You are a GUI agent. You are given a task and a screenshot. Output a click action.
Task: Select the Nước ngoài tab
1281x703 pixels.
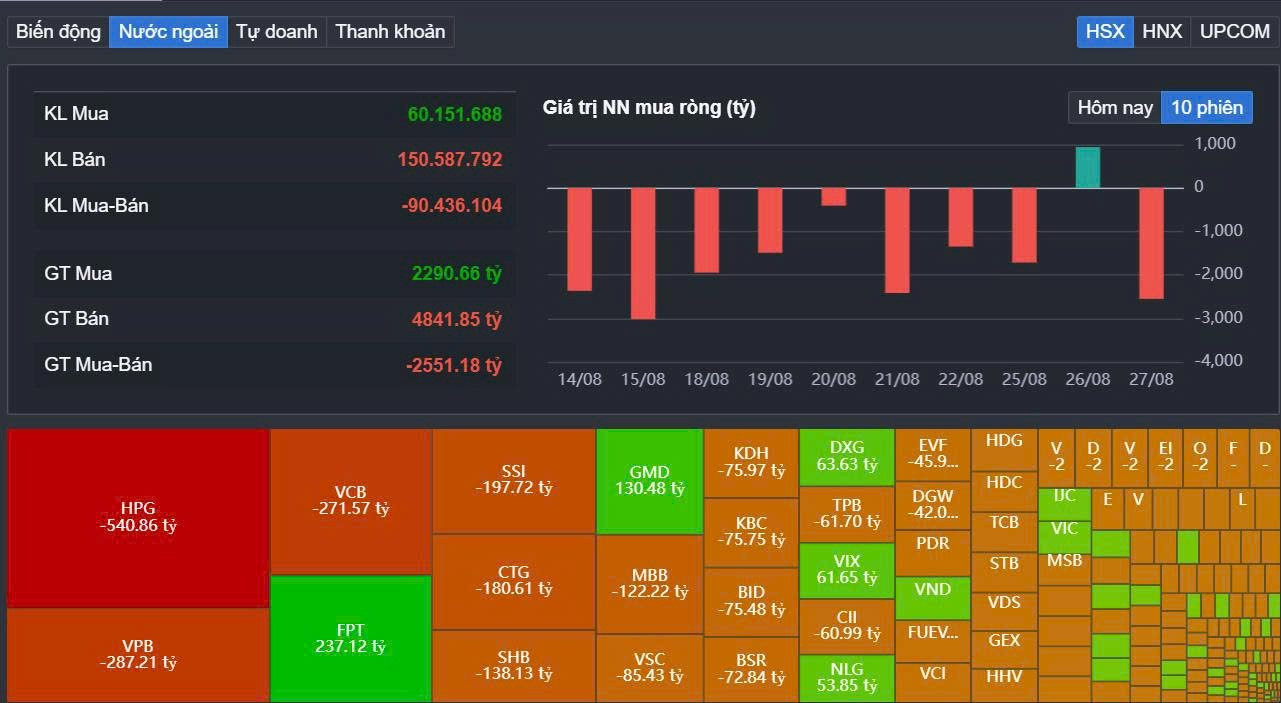coord(168,32)
